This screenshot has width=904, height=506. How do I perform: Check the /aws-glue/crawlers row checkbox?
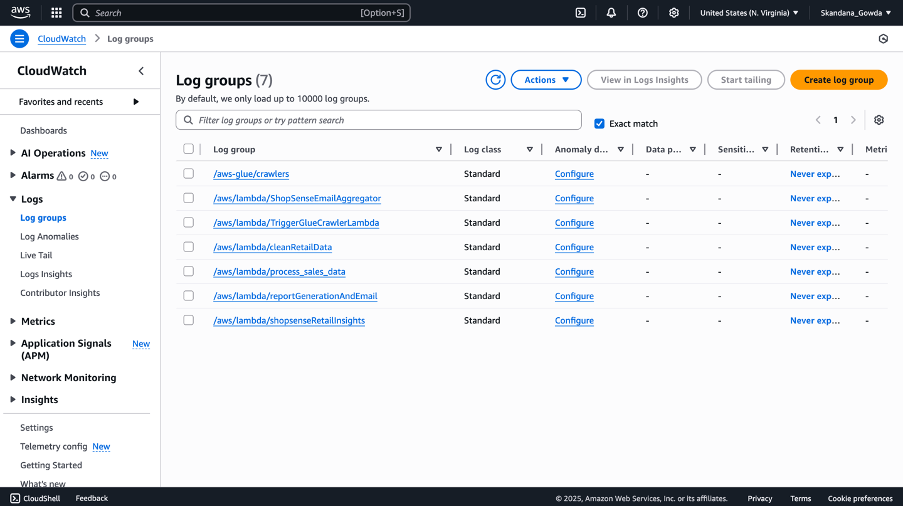point(189,173)
